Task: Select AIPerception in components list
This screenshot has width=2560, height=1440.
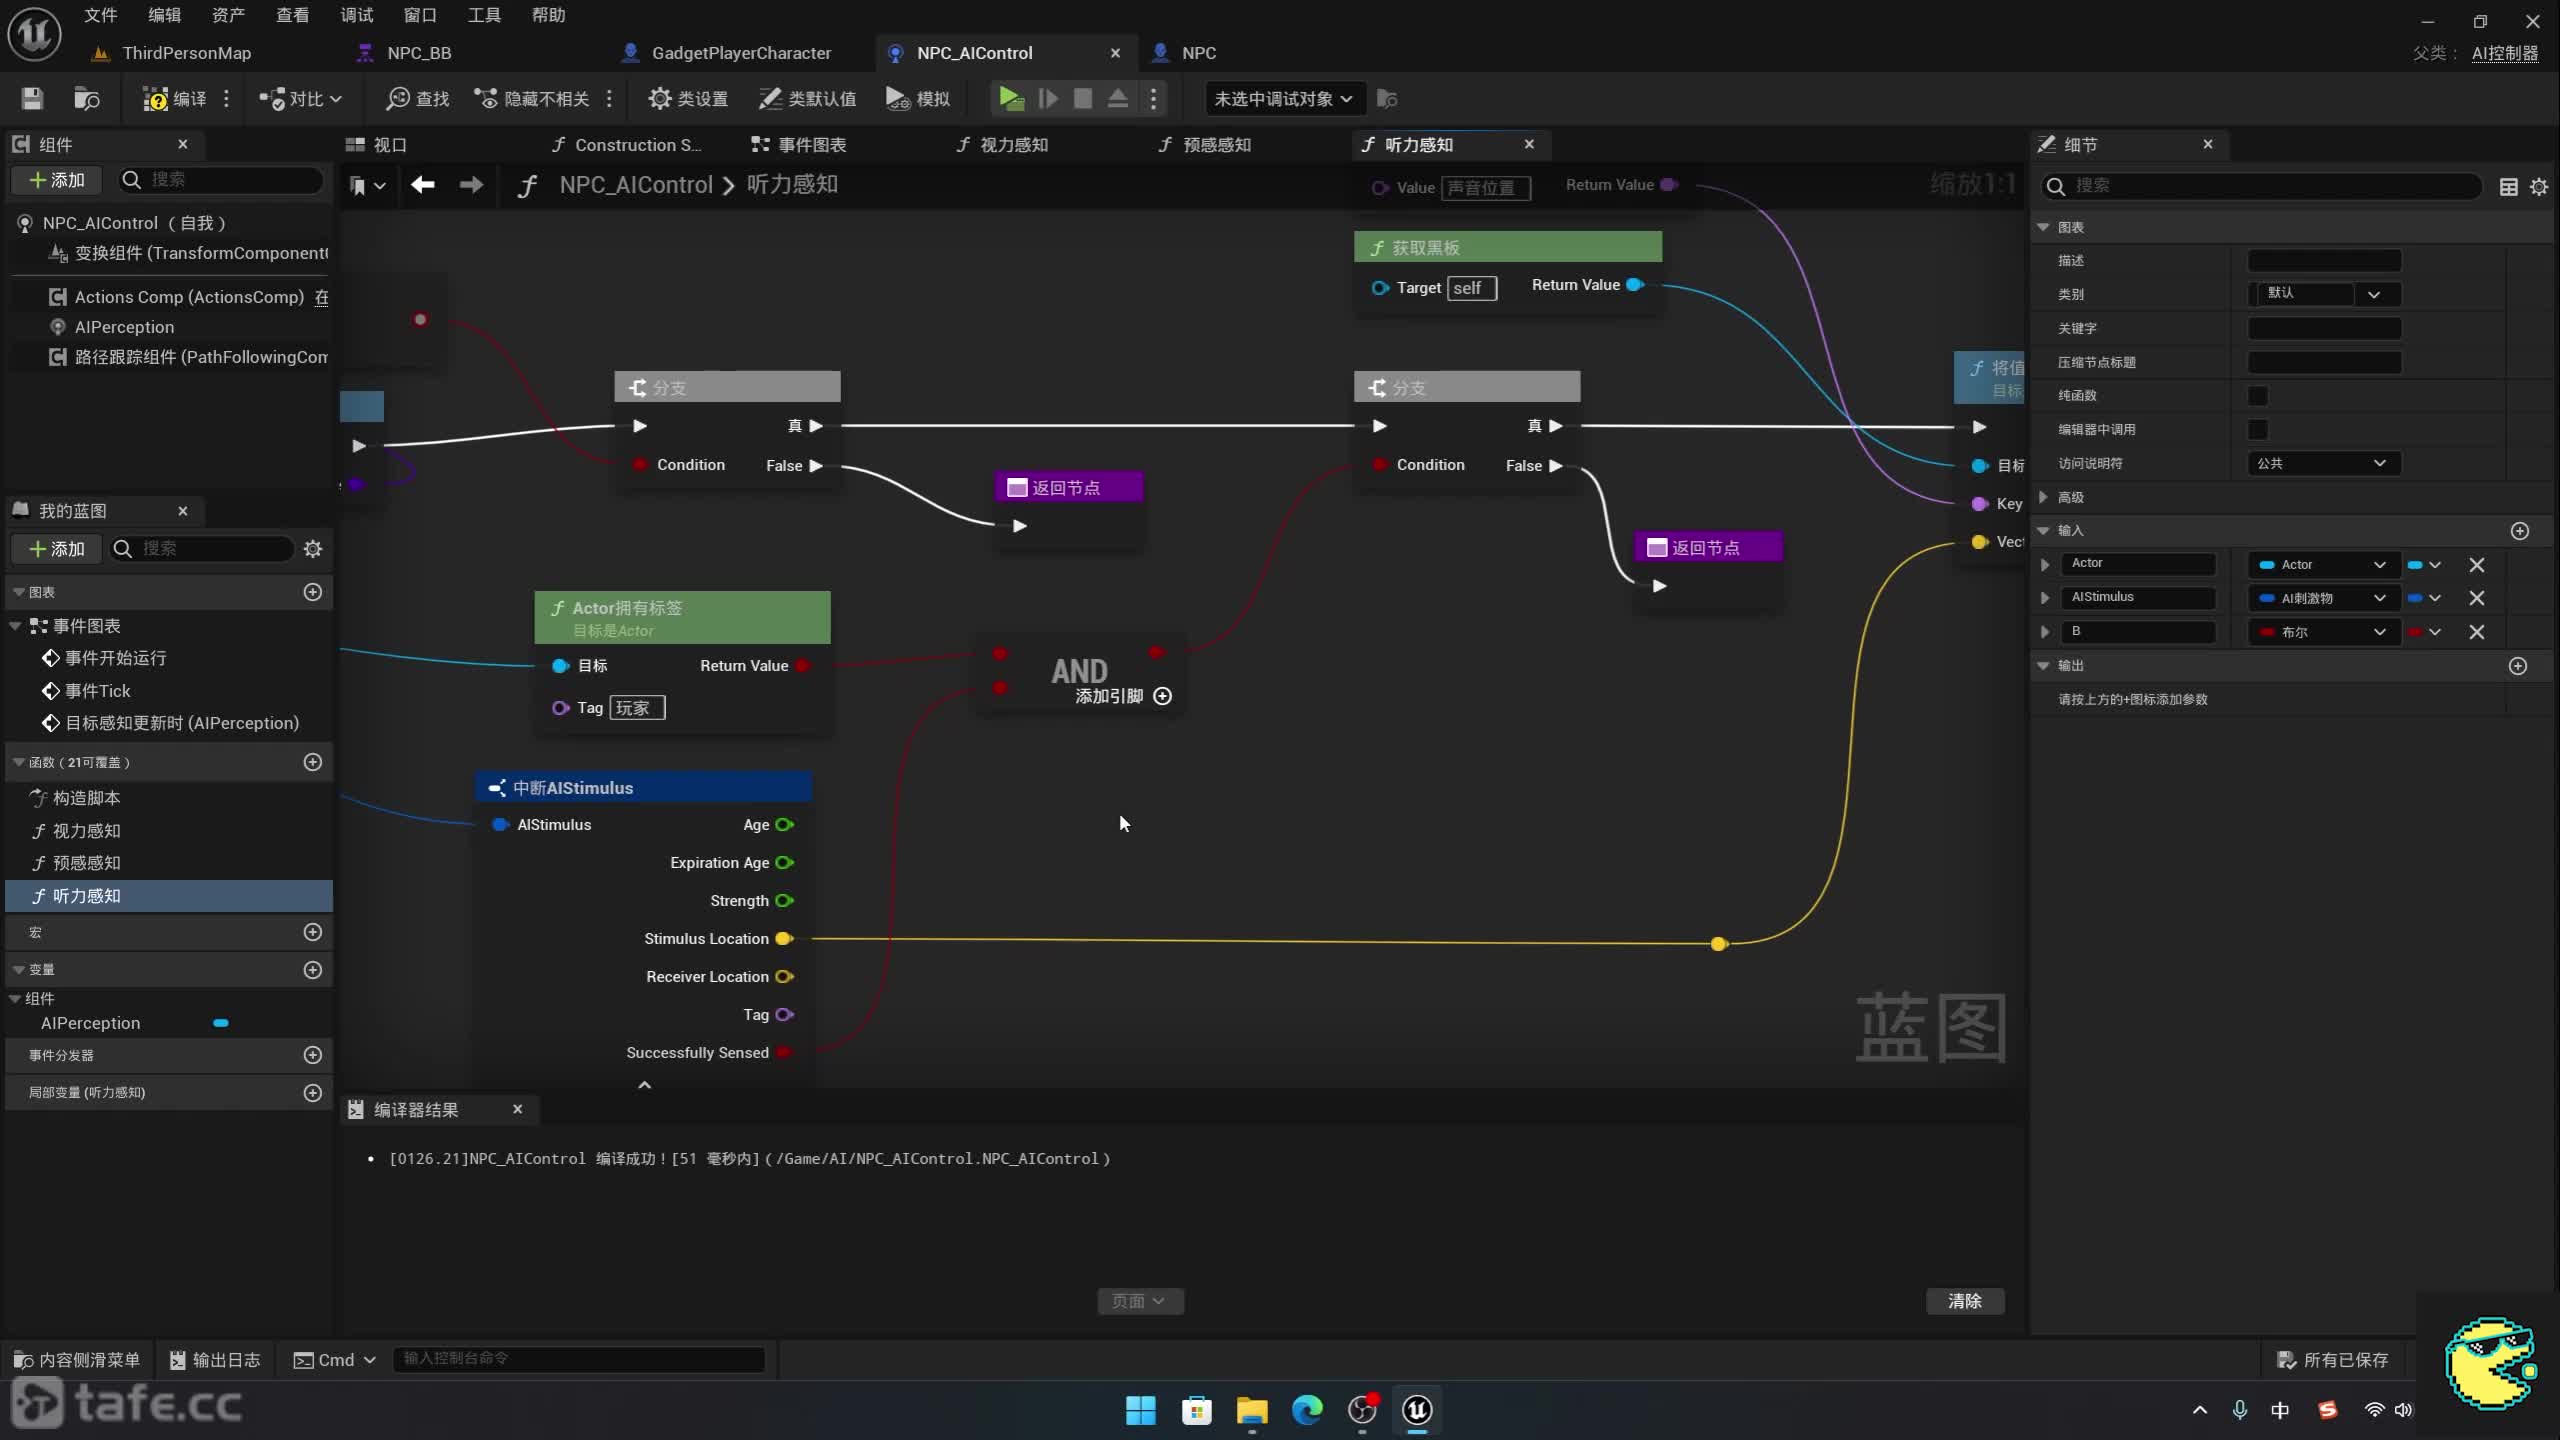Action: coord(124,327)
